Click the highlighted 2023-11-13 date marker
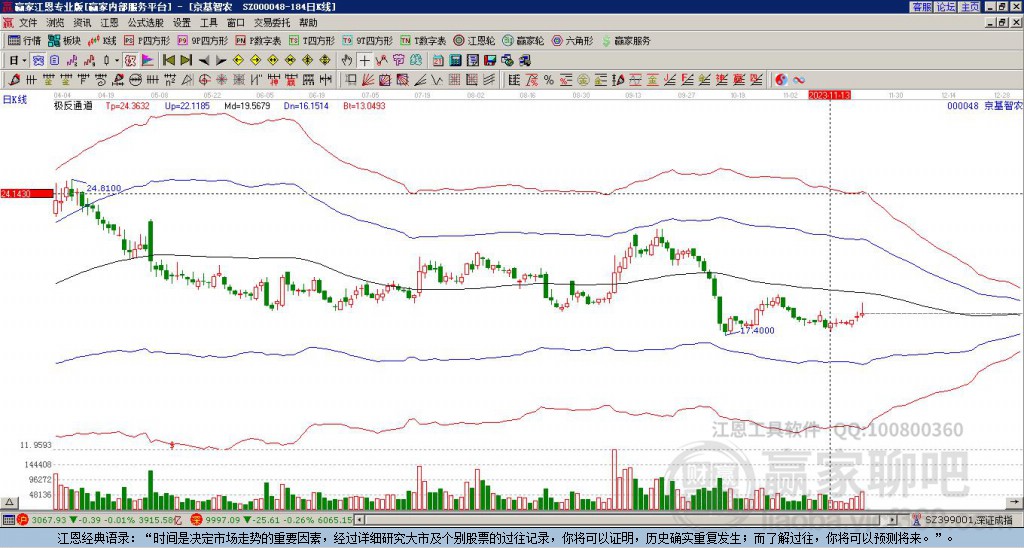This screenshot has height=548, width=1024. 829,95
